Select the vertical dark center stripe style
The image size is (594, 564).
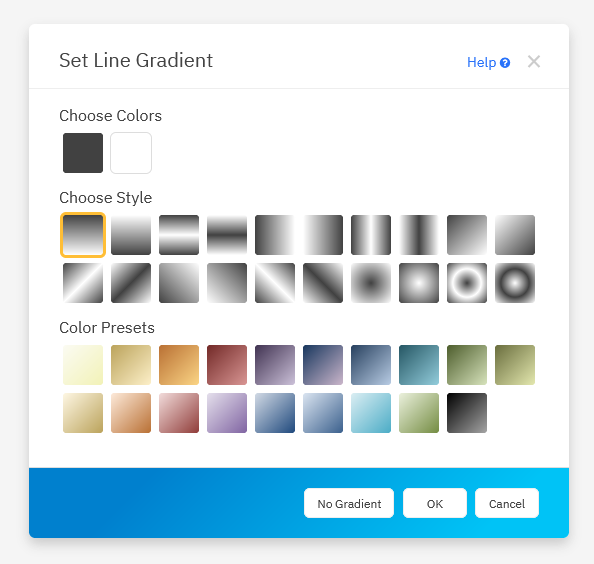coord(419,235)
